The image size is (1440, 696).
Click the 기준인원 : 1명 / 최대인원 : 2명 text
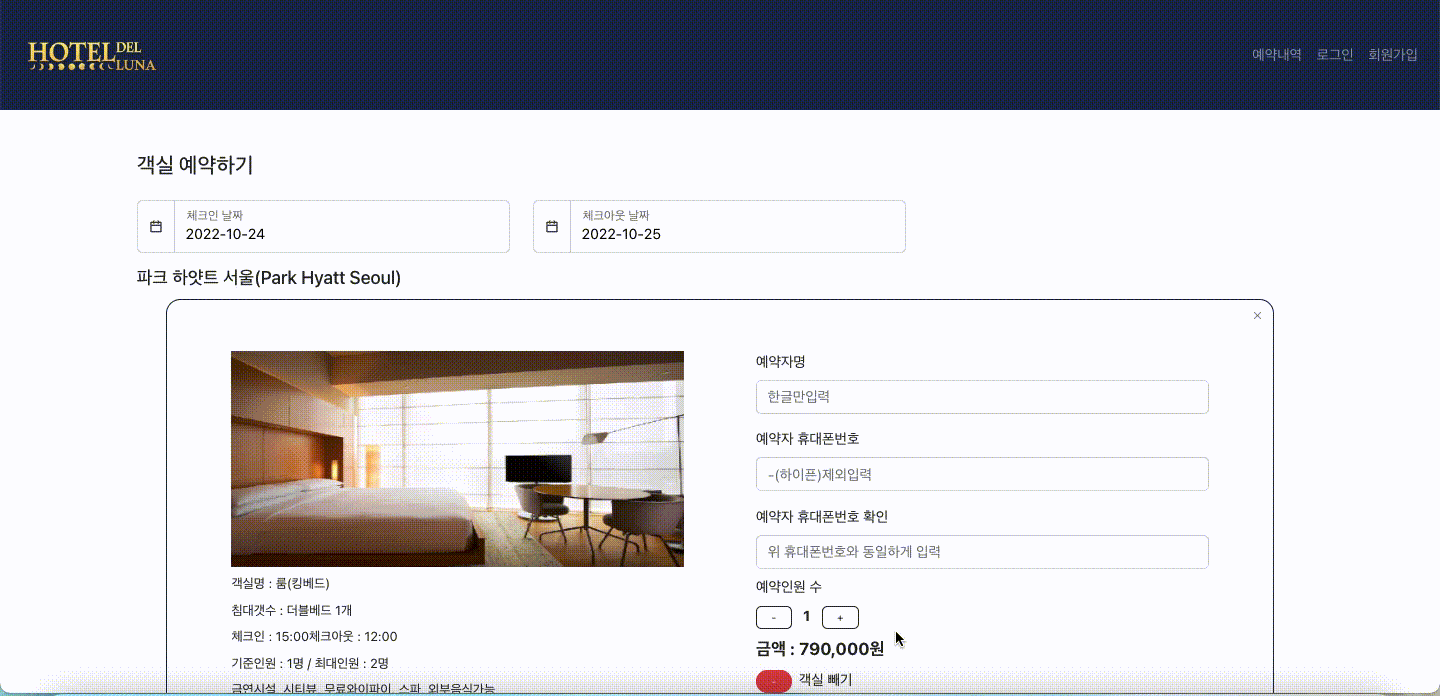[x=310, y=663]
